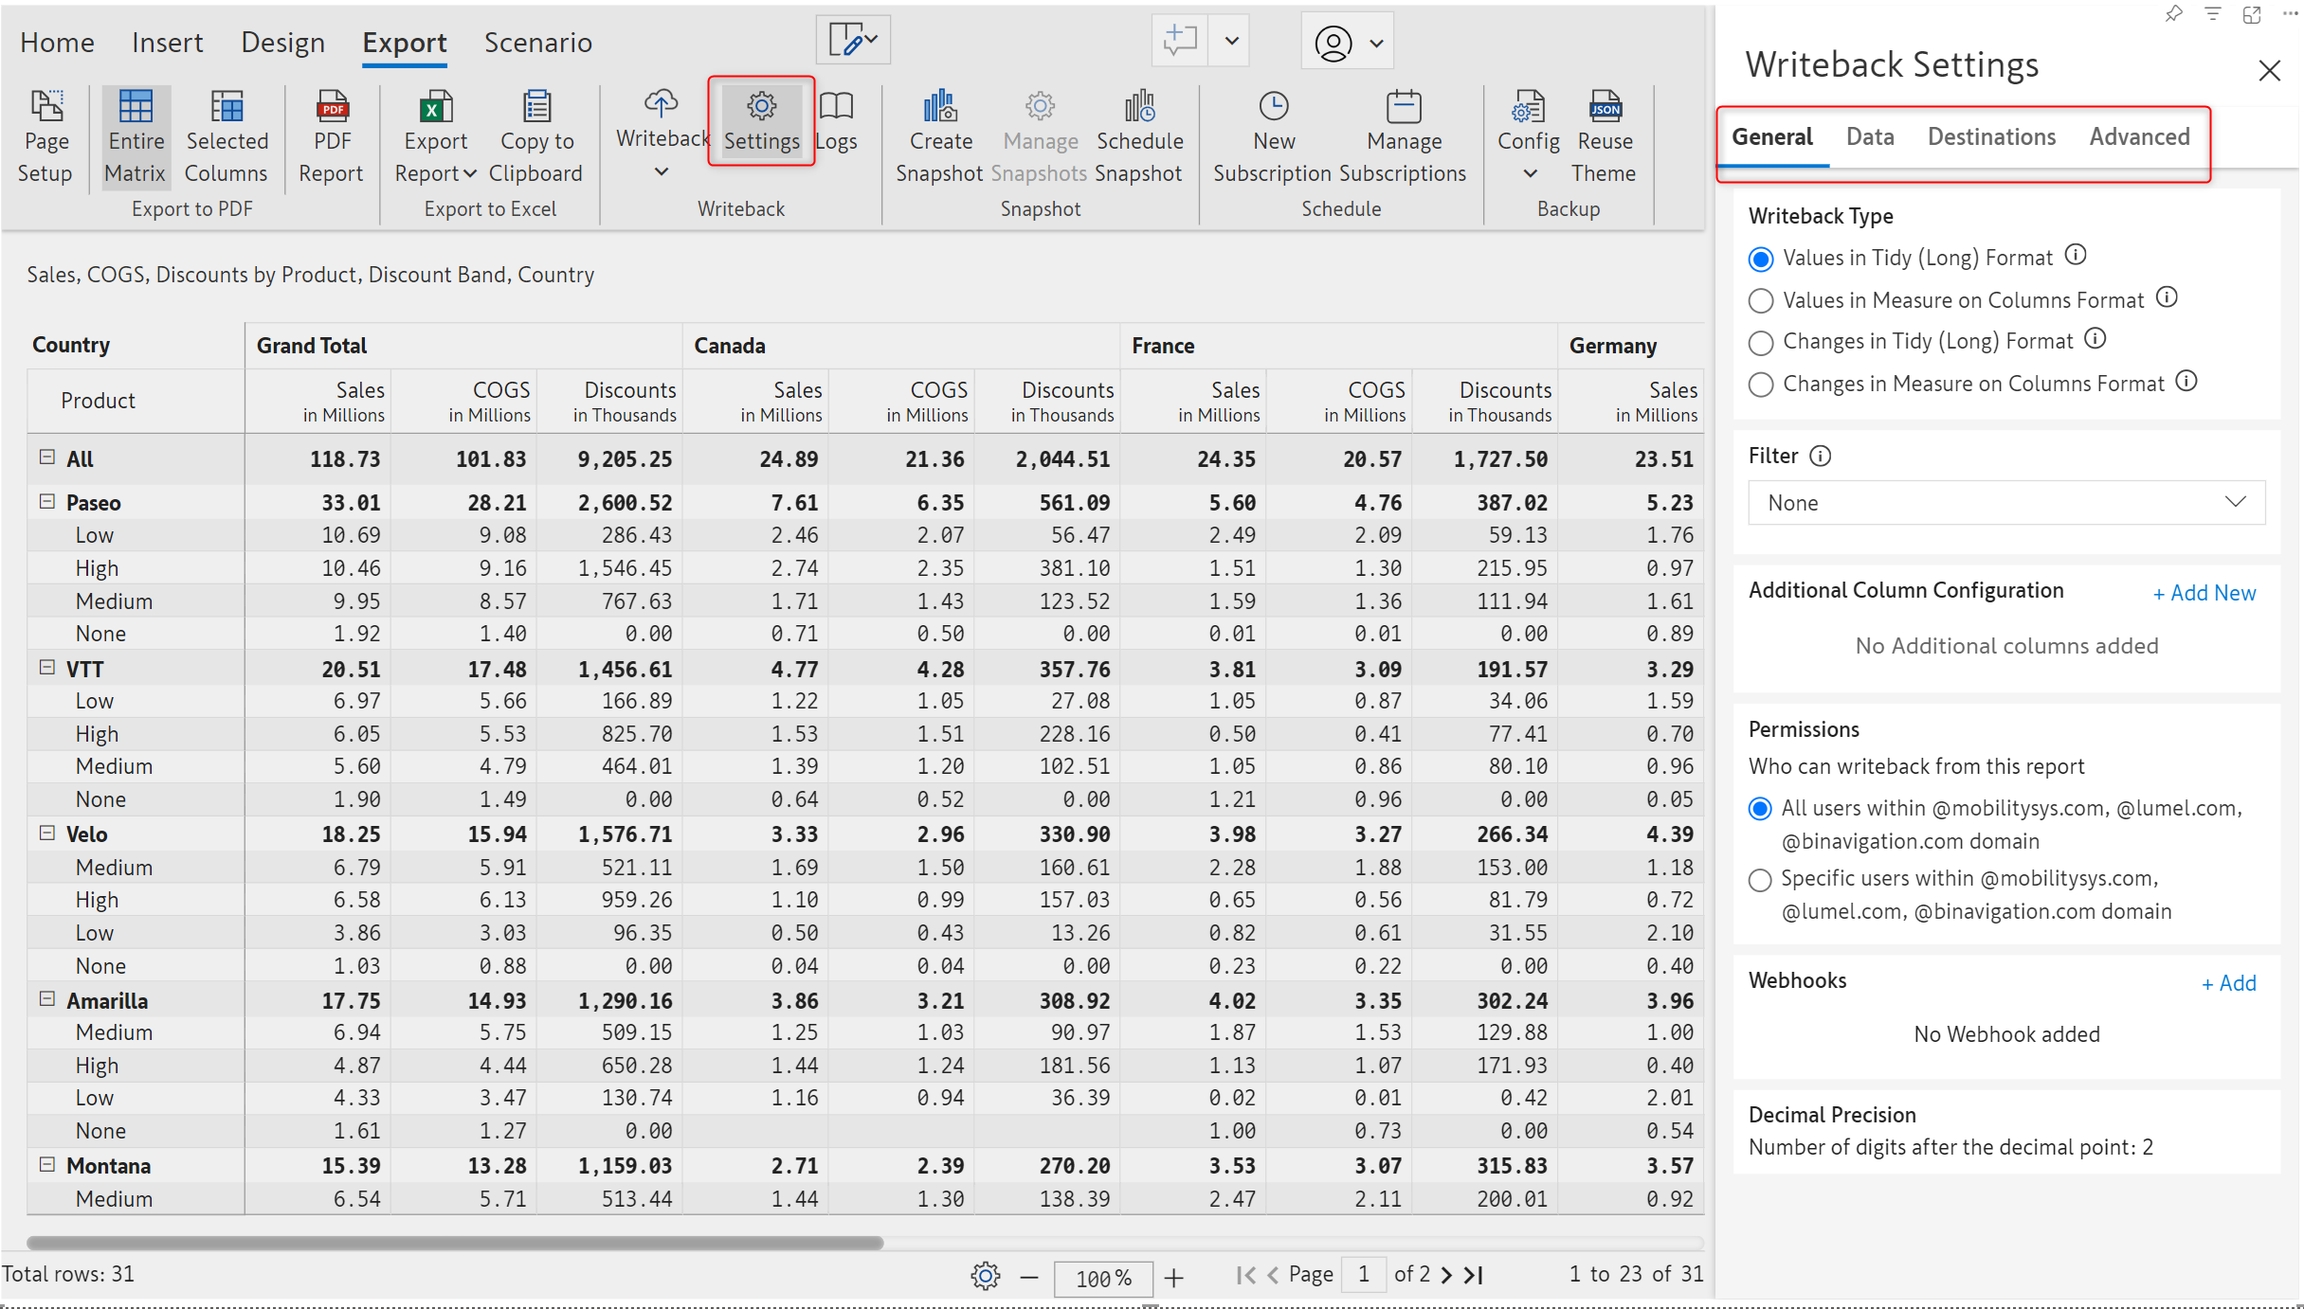Screen dimensions: 2304x1309
Task: Click Create Snapshot icon
Action: (x=940, y=107)
